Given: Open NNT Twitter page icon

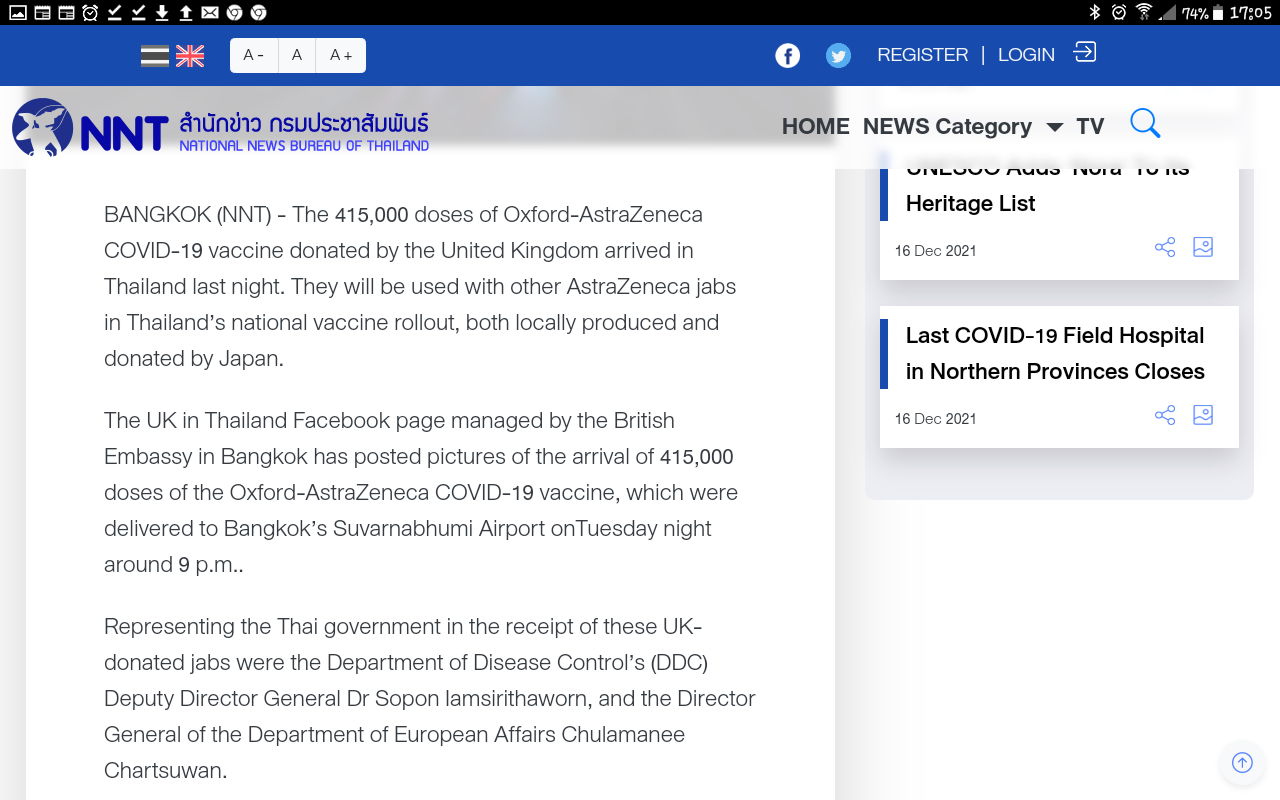Looking at the screenshot, I should coord(838,56).
